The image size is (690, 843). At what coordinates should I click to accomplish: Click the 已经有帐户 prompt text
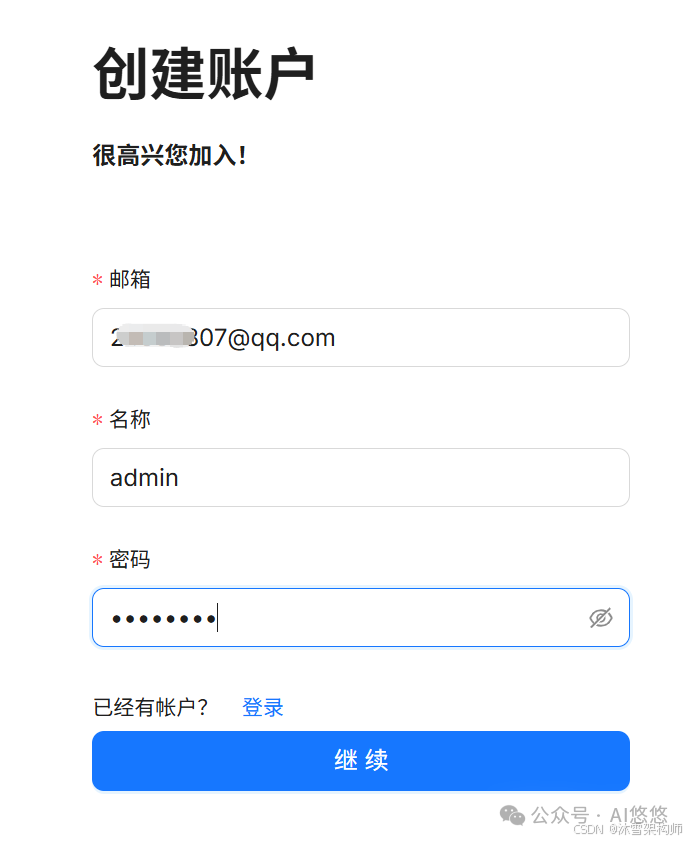150,707
